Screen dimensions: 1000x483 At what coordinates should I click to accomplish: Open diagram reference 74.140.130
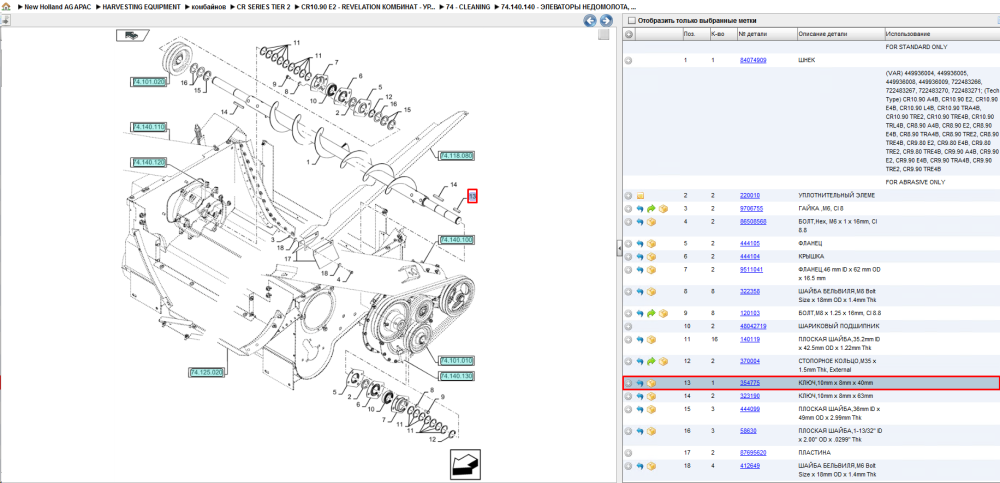[x=456, y=376]
